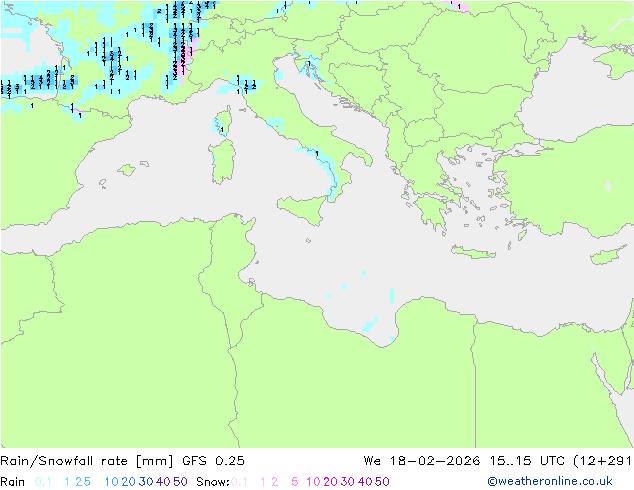Click the 'We 18-02-2026' date text
The height and width of the screenshot is (490, 634).
tap(422, 461)
